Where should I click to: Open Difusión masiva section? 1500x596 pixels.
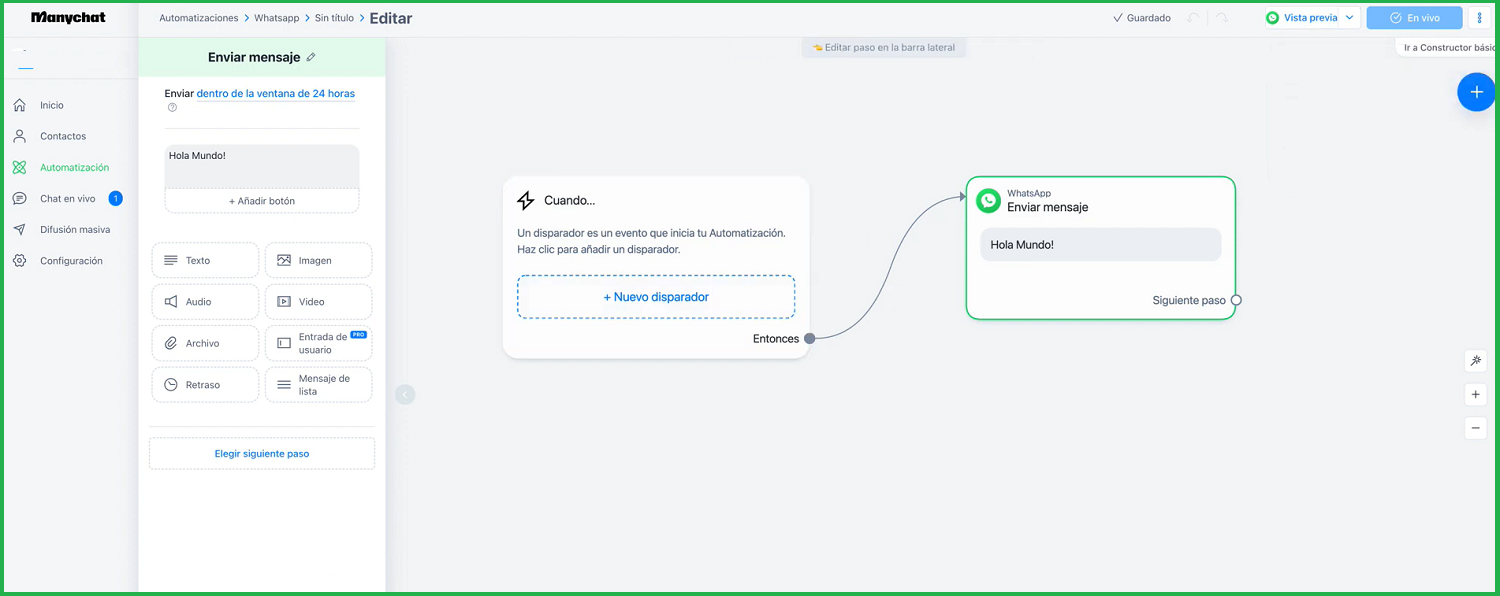click(x=75, y=230)
